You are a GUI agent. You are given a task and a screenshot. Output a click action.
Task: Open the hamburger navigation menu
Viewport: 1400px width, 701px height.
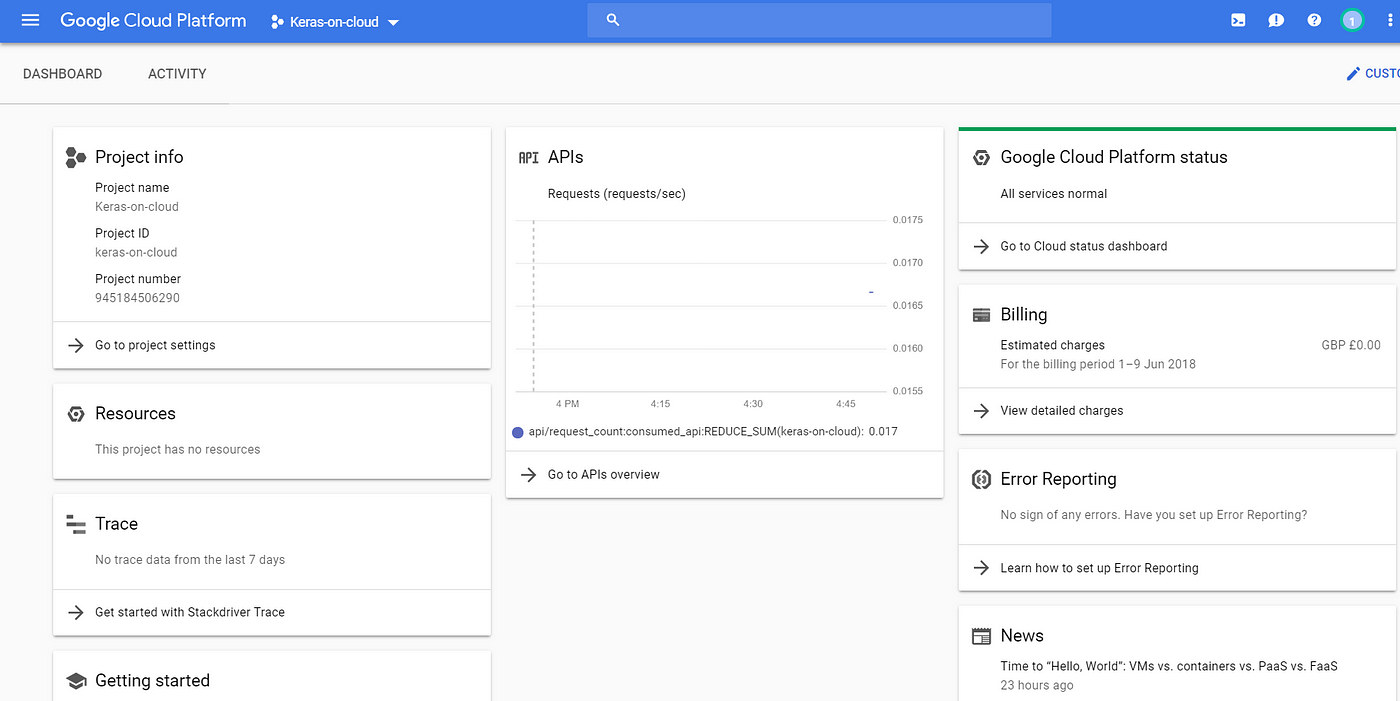click(x=30, y=20)
